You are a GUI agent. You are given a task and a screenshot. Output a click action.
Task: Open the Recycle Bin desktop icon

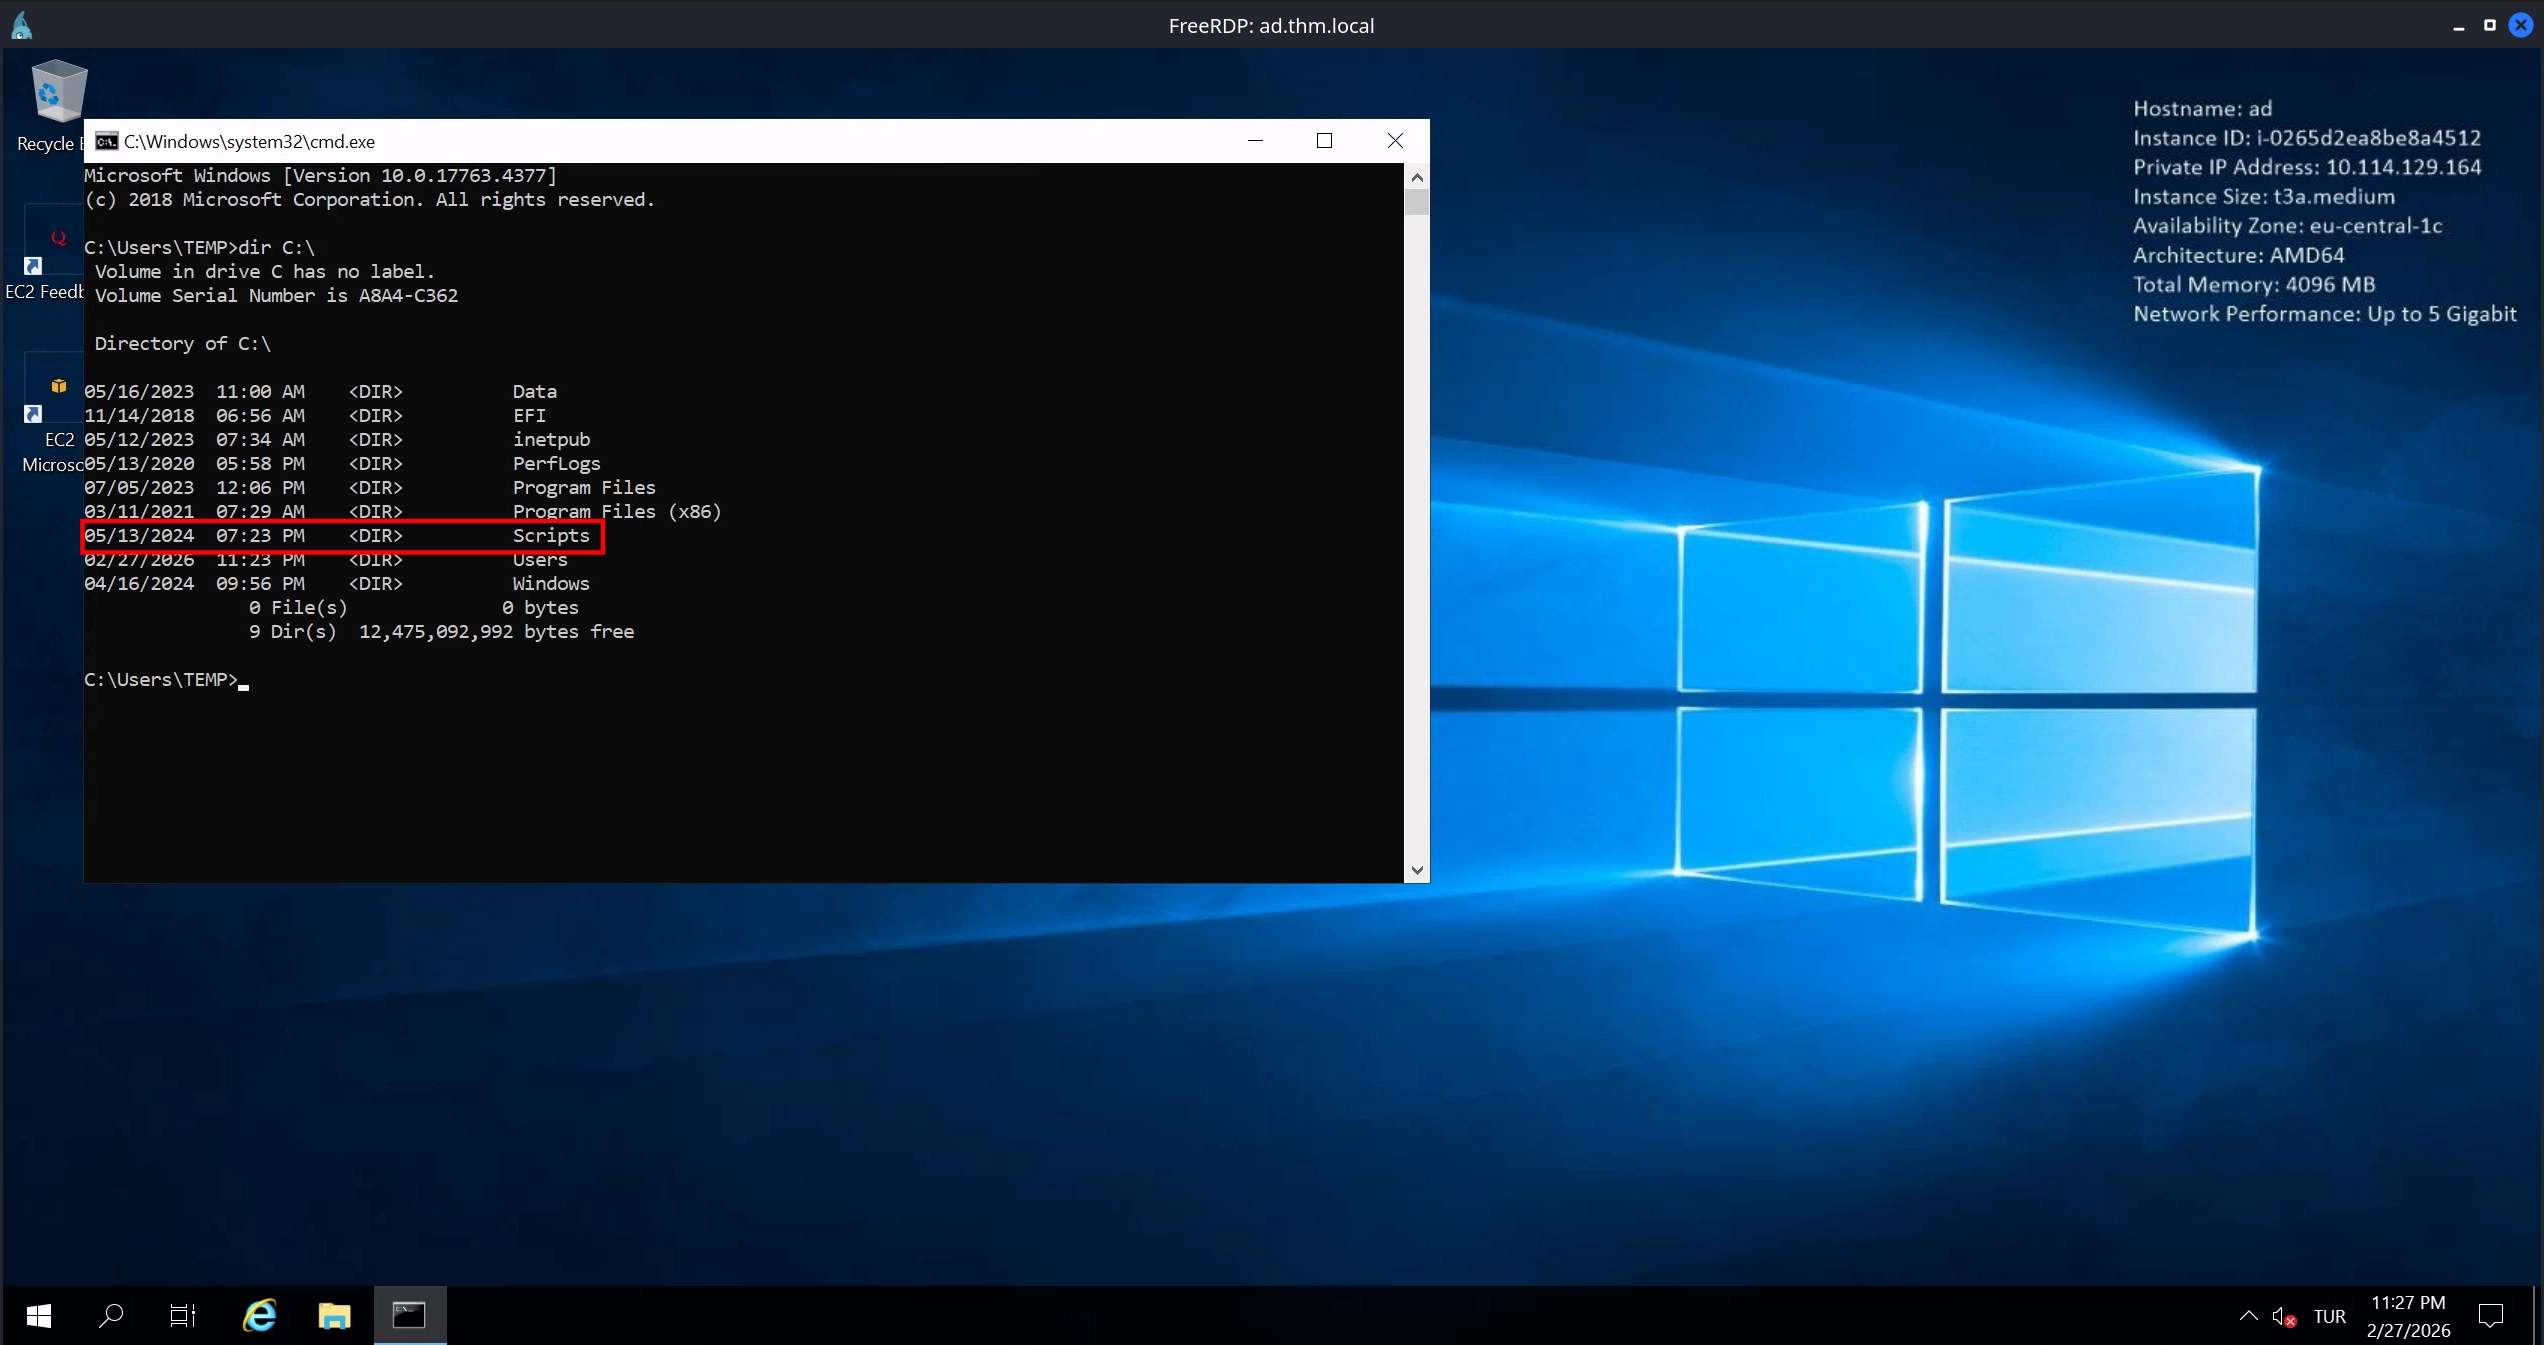point(57,95)
